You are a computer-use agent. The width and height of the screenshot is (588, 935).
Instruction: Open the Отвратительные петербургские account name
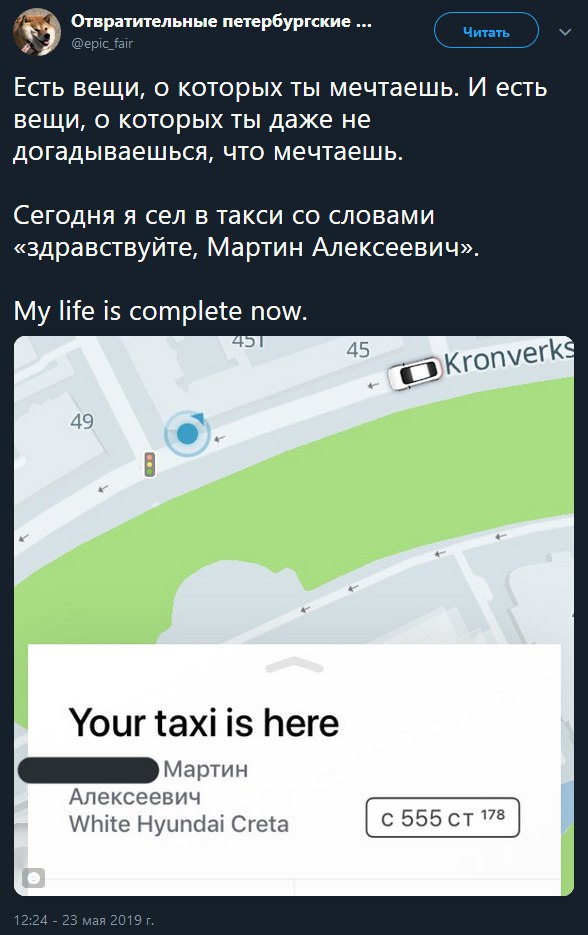click(x=221, y=22)
